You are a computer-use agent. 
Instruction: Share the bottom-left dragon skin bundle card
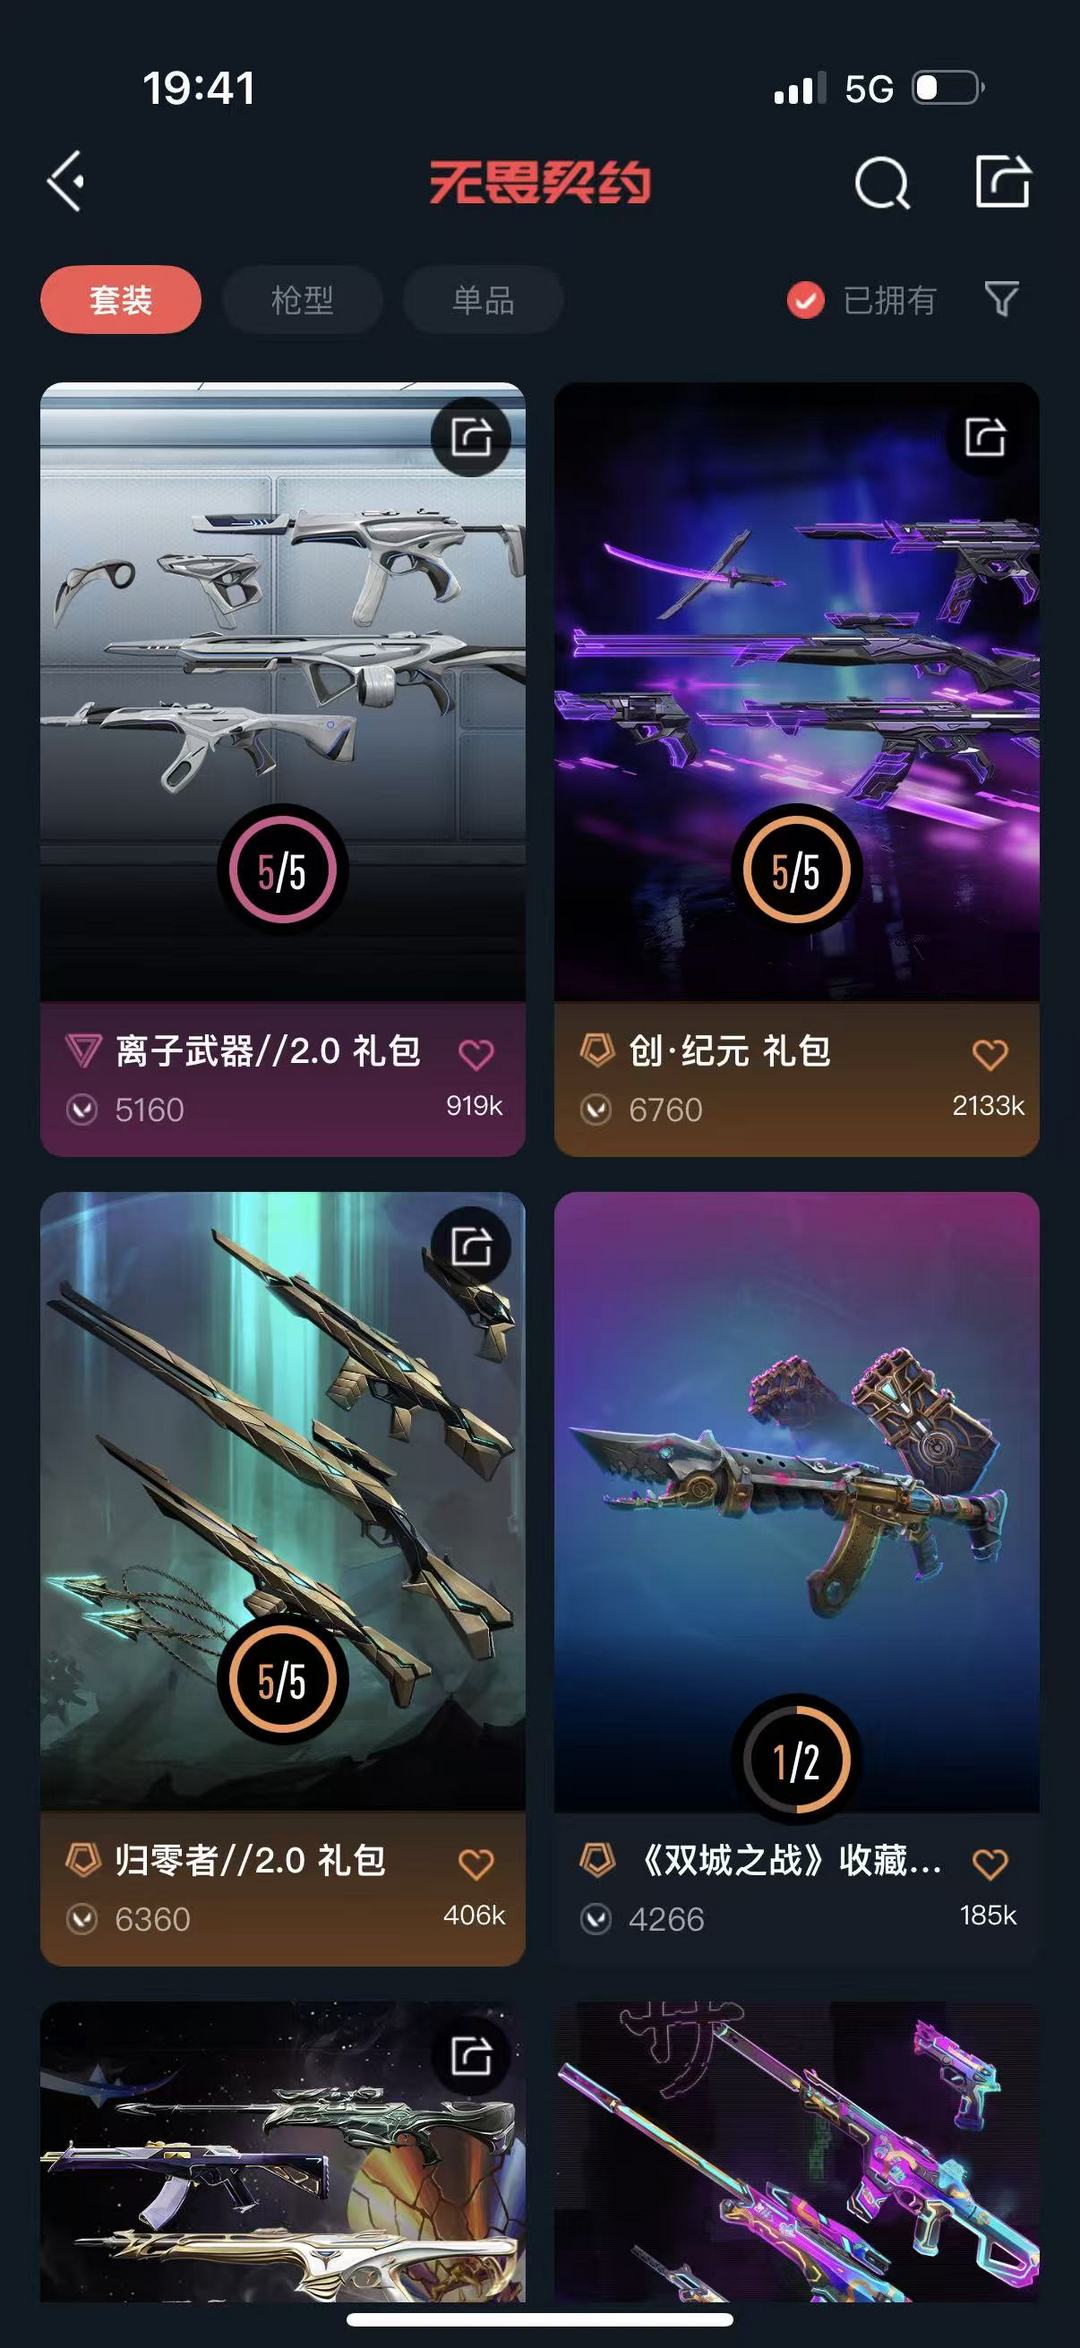pyautogui.click(x=471, y=2057)
